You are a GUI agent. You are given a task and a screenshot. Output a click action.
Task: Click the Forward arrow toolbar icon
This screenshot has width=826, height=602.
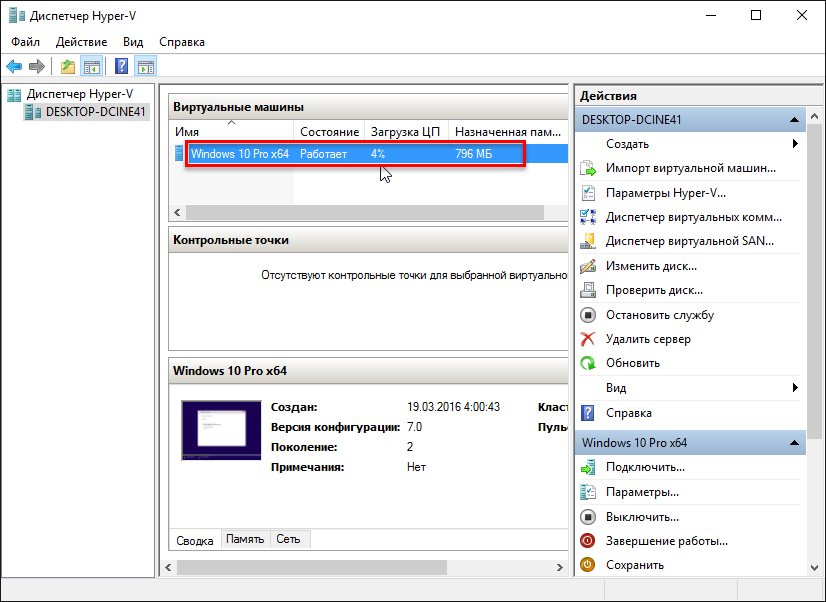coord(36,66)
